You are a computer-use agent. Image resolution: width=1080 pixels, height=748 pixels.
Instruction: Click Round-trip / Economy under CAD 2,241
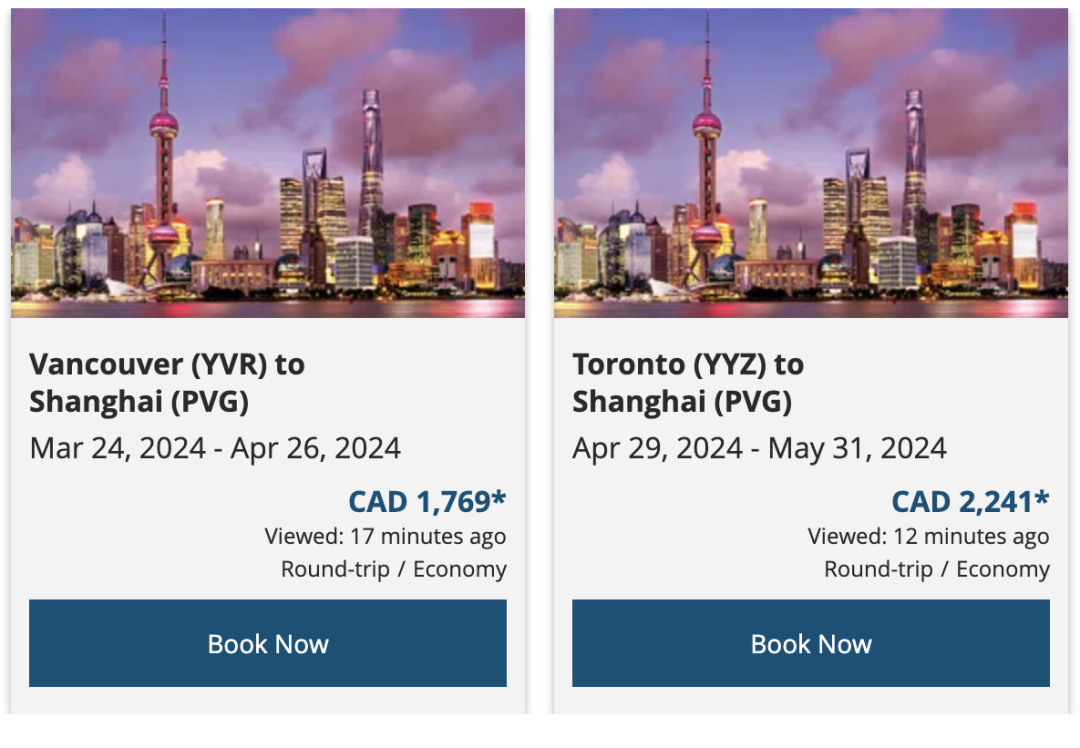pyautogui.click(x=937, y=570)
